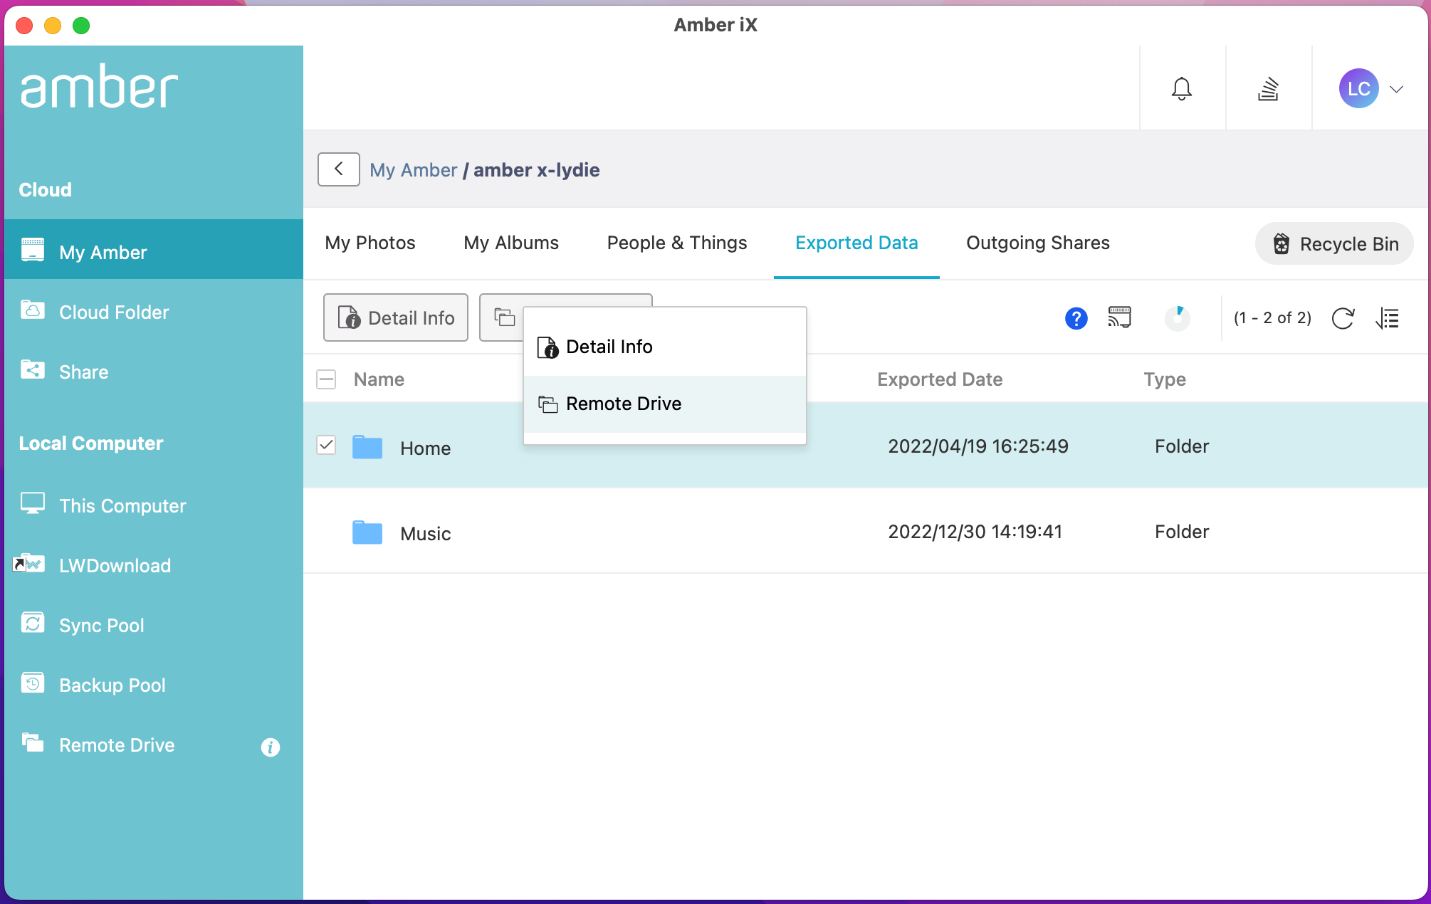Open the sort list options icon
This screenshot has width=1431, height=904.
(x=1387, y=318)
